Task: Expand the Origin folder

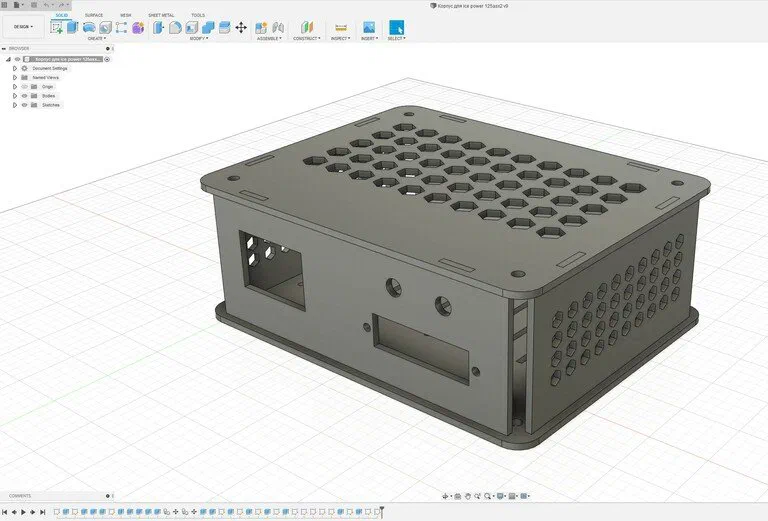Action: (15, 87)
